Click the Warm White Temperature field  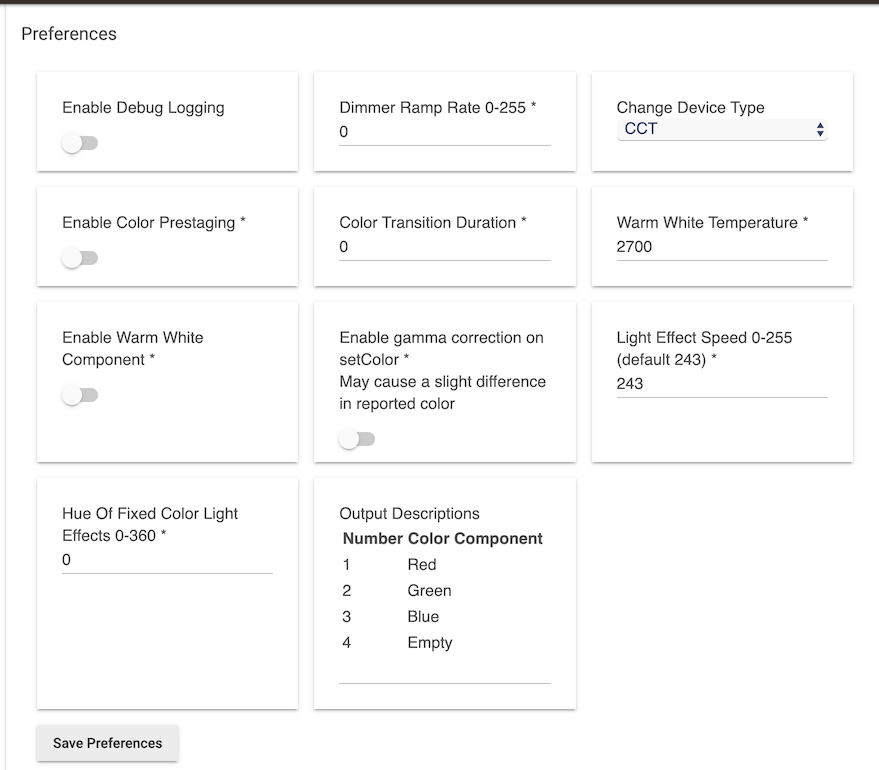[x=721, y=247]
